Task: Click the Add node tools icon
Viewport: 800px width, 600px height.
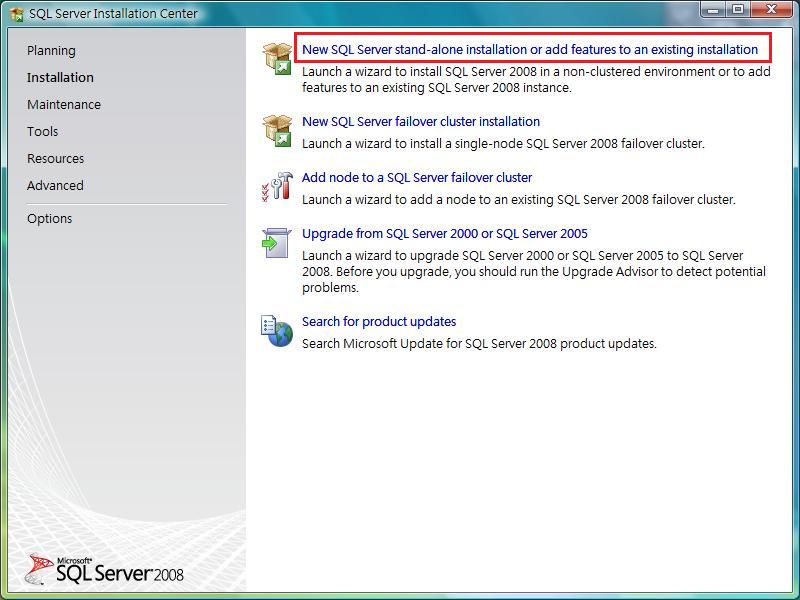Action: [277, 186]
